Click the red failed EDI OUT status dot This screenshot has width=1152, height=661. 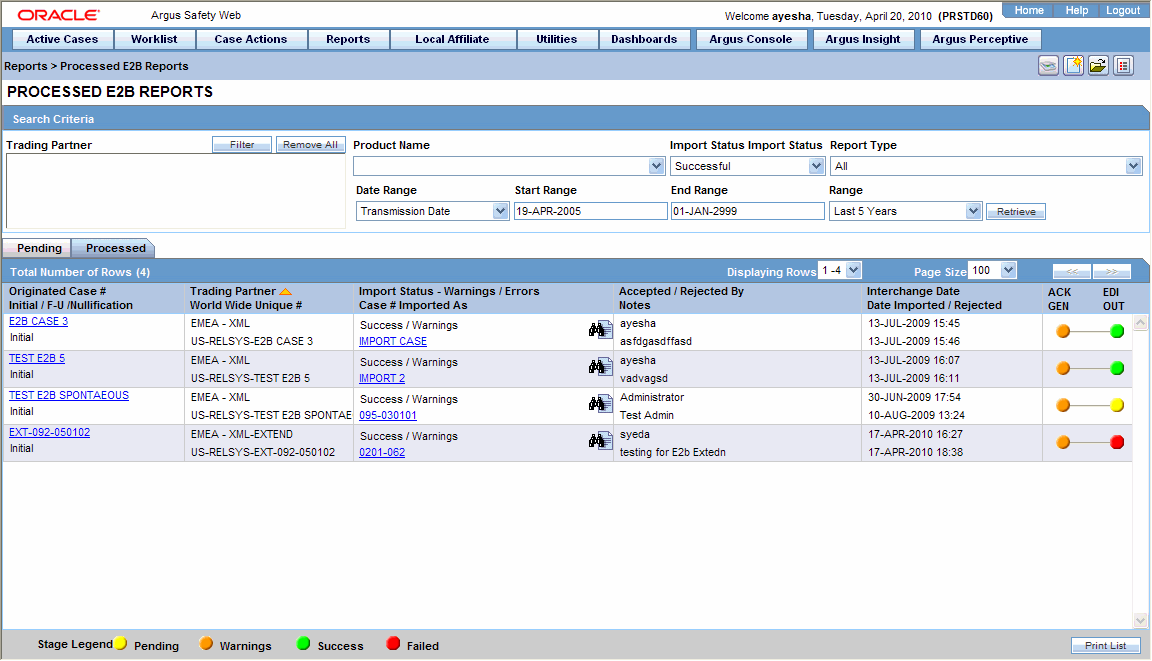1117,442
